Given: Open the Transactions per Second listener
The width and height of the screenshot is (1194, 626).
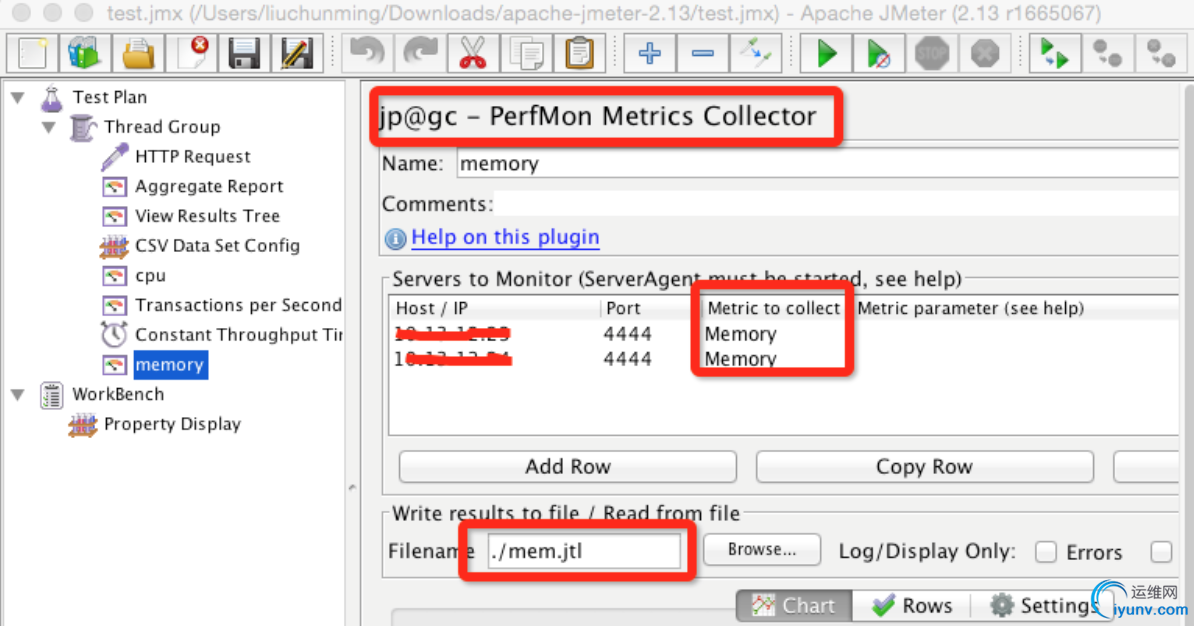Looking at the screenshot, I should [238, 305].
